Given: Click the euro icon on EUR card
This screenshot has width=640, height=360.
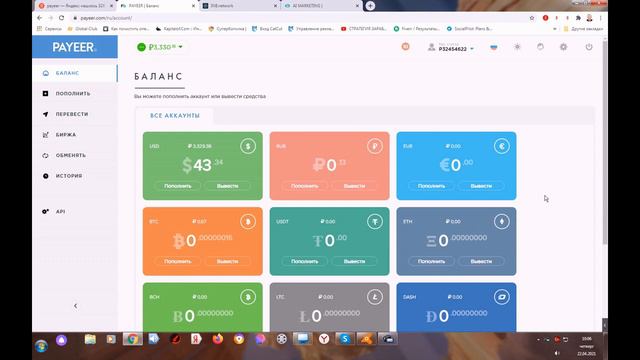Looking at the screenshot, I should click(x=502, y=146).
